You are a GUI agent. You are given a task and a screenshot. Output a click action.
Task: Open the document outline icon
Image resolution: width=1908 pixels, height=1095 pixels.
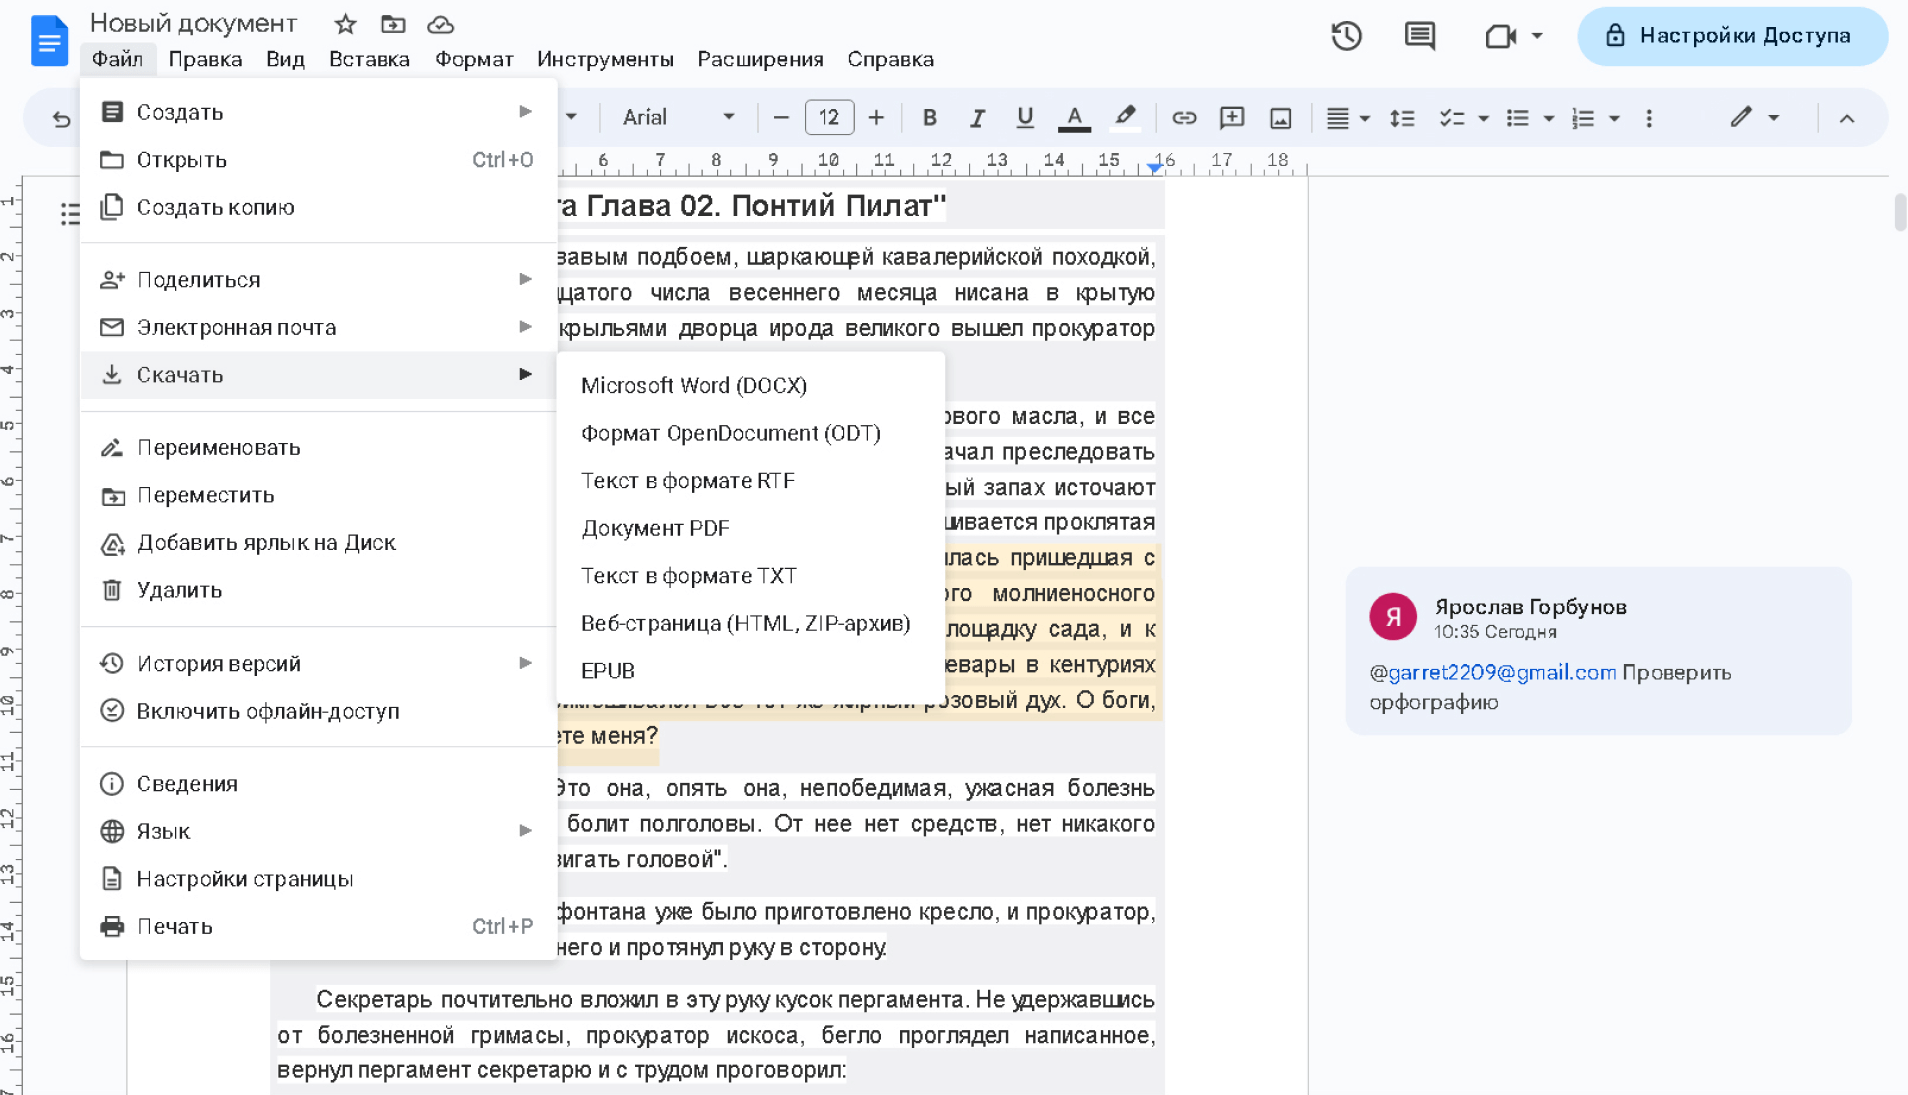tap(70, 214)
